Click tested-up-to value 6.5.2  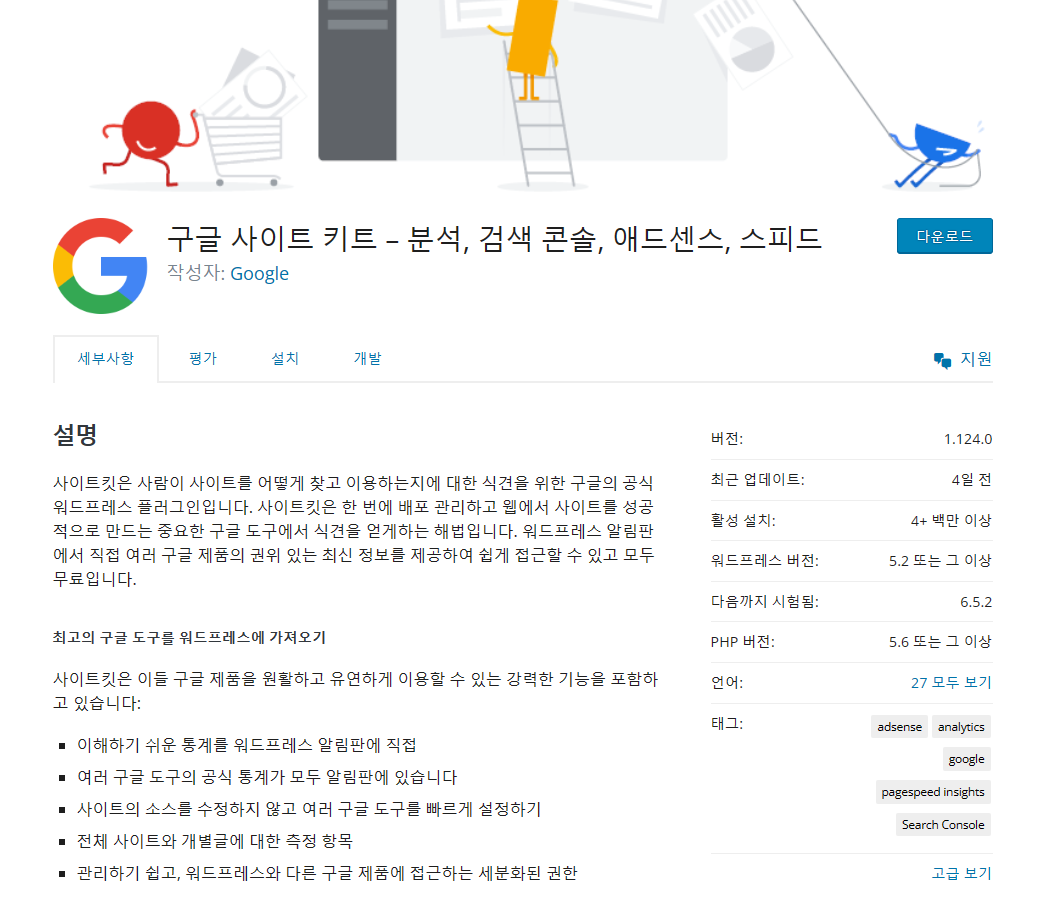[976, 602]
